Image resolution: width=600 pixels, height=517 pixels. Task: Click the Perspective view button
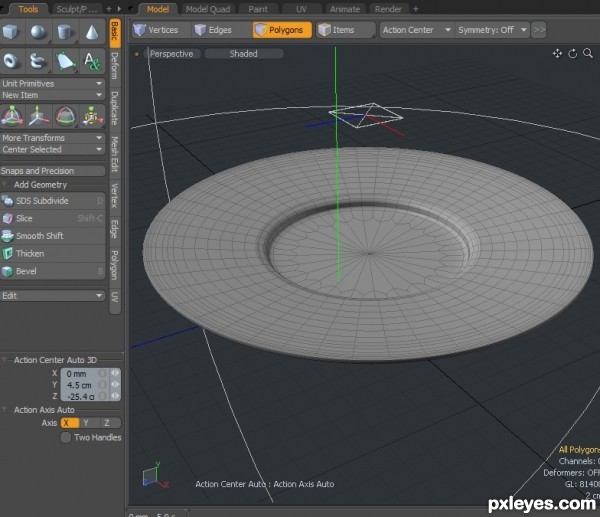172,54
